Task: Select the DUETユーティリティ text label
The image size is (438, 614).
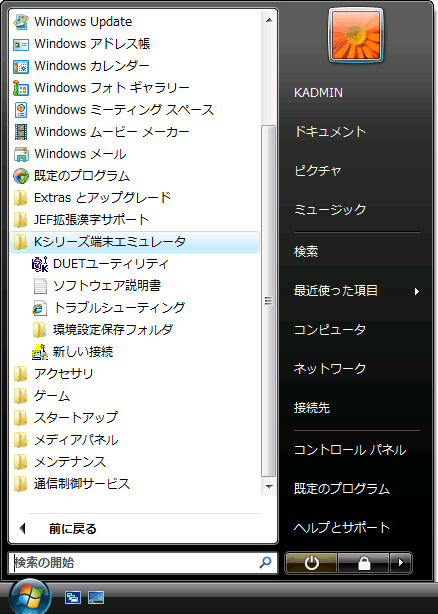Action: click(x=111, y=264)
